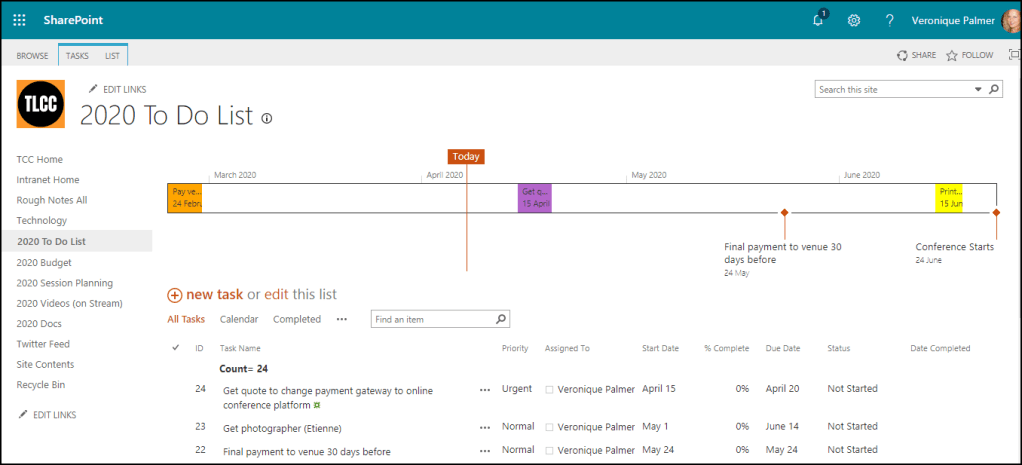Switch to the TASKS ribbon tab
1022x465 pixels.
pyautogui.click(x=77, y=56)
